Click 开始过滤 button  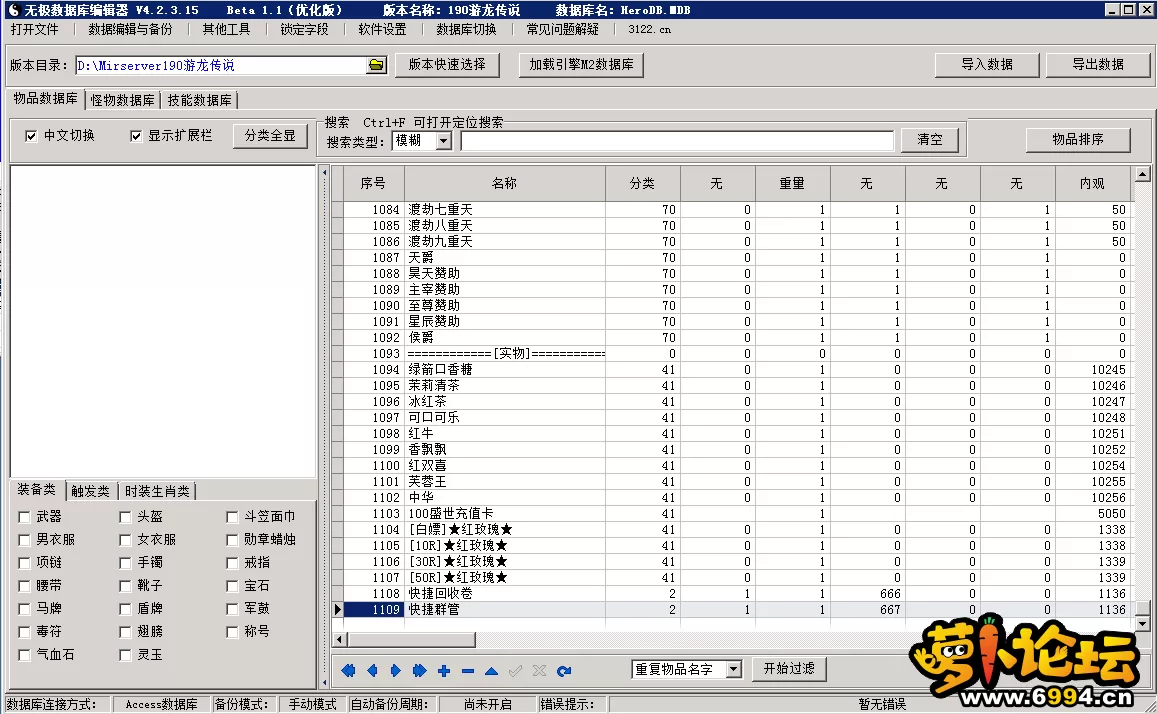(x=789, y=668)
